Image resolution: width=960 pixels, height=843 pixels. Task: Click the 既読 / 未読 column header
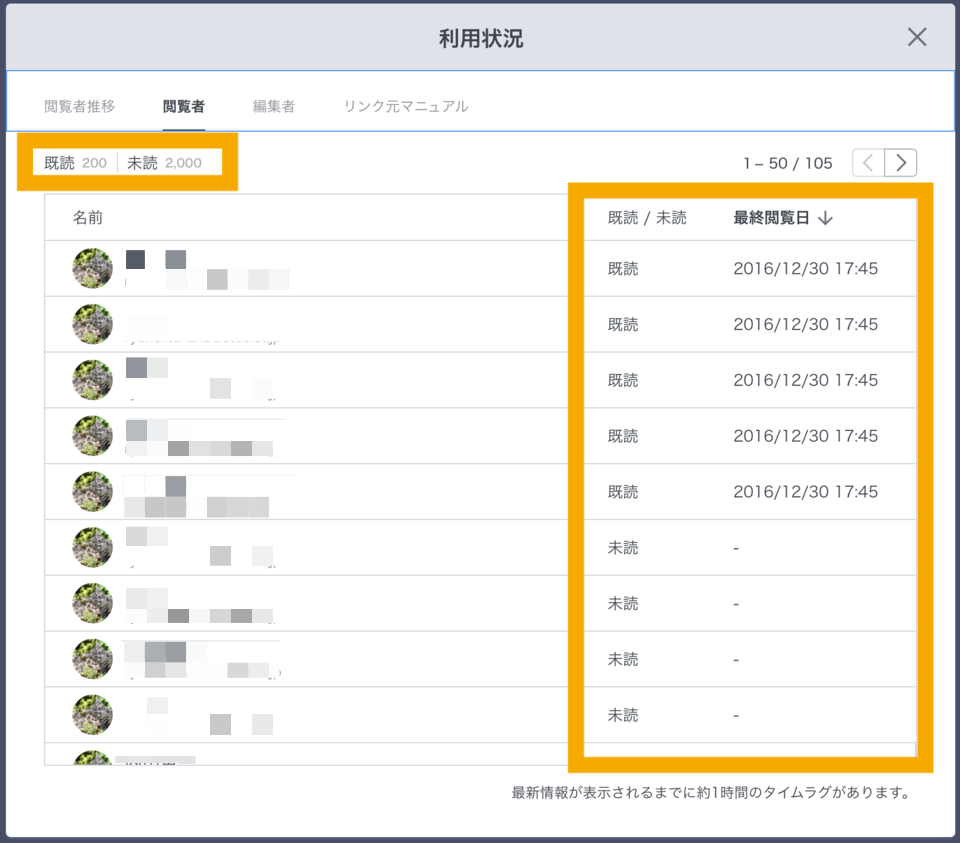point(647,218)
